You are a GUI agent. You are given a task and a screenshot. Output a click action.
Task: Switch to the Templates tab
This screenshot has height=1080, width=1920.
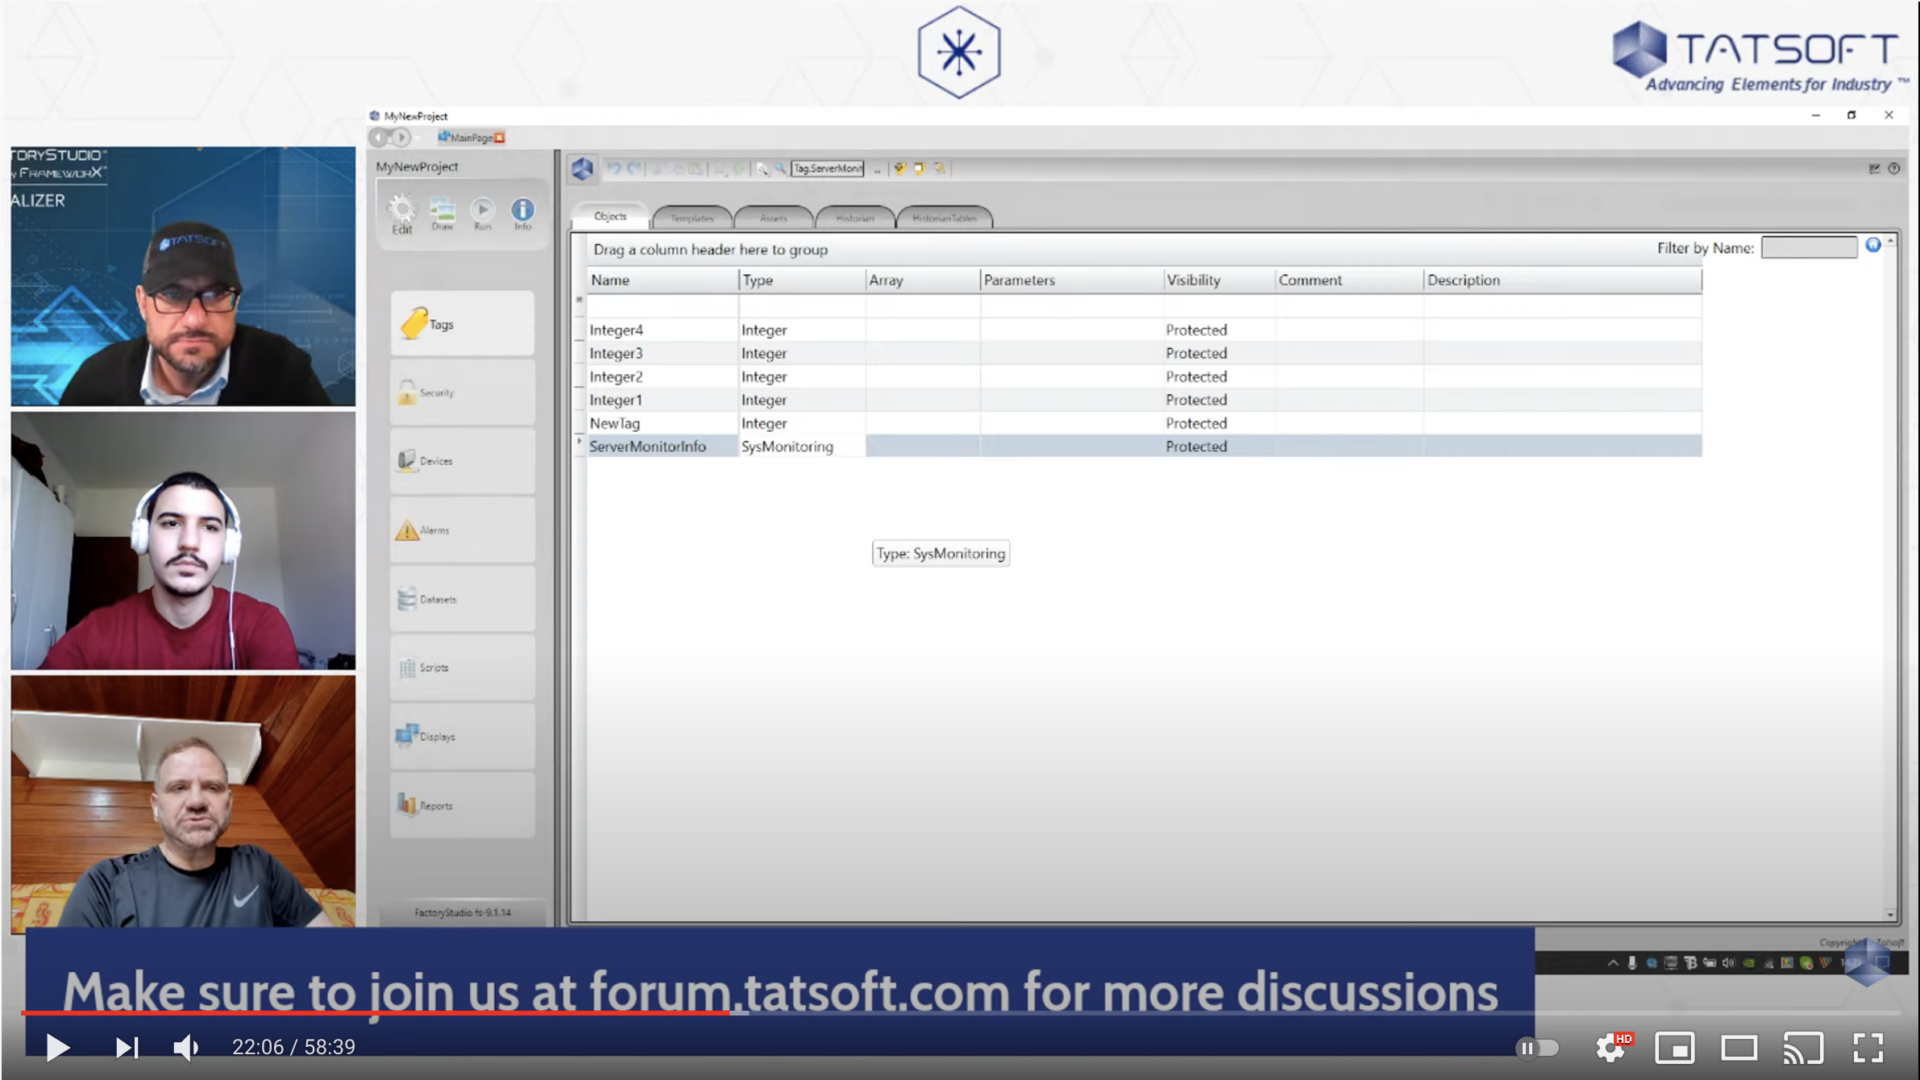pos(692,218)
